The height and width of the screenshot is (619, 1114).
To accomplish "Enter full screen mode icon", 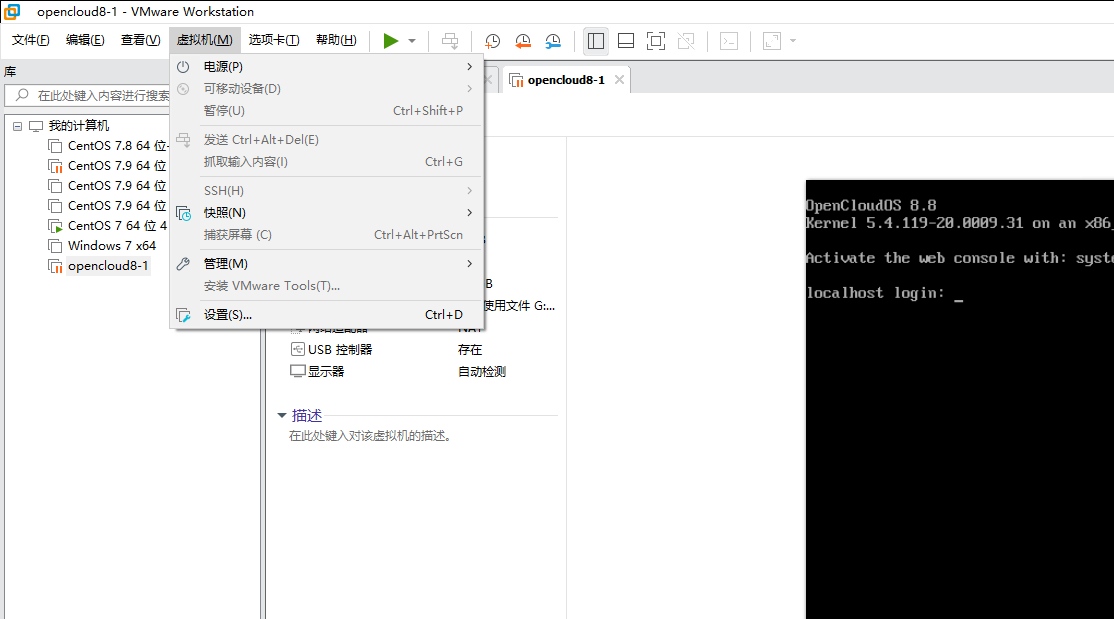I will 656,41.
